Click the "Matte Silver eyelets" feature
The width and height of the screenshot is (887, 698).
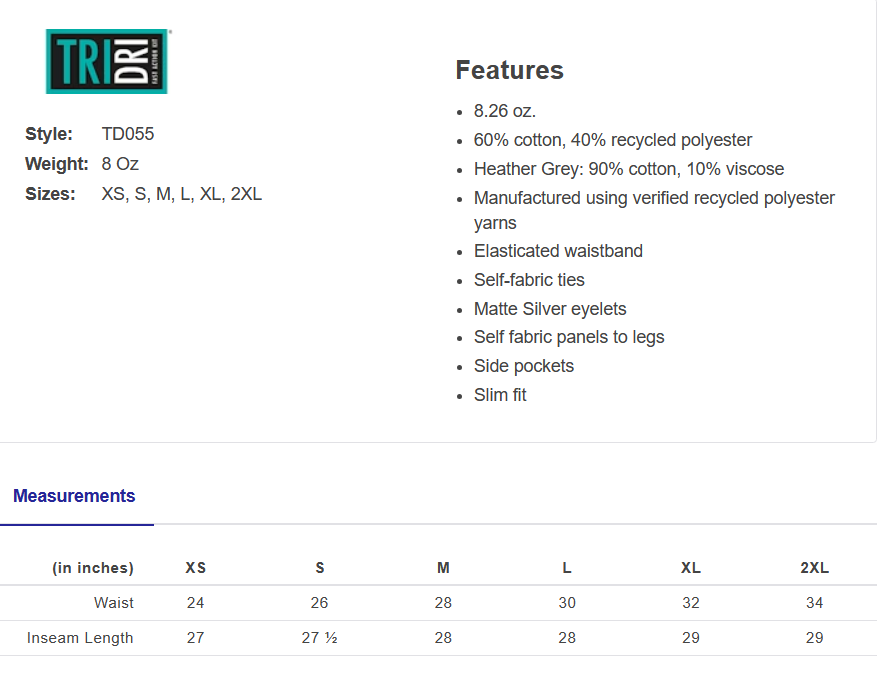(x=550, y=309)
